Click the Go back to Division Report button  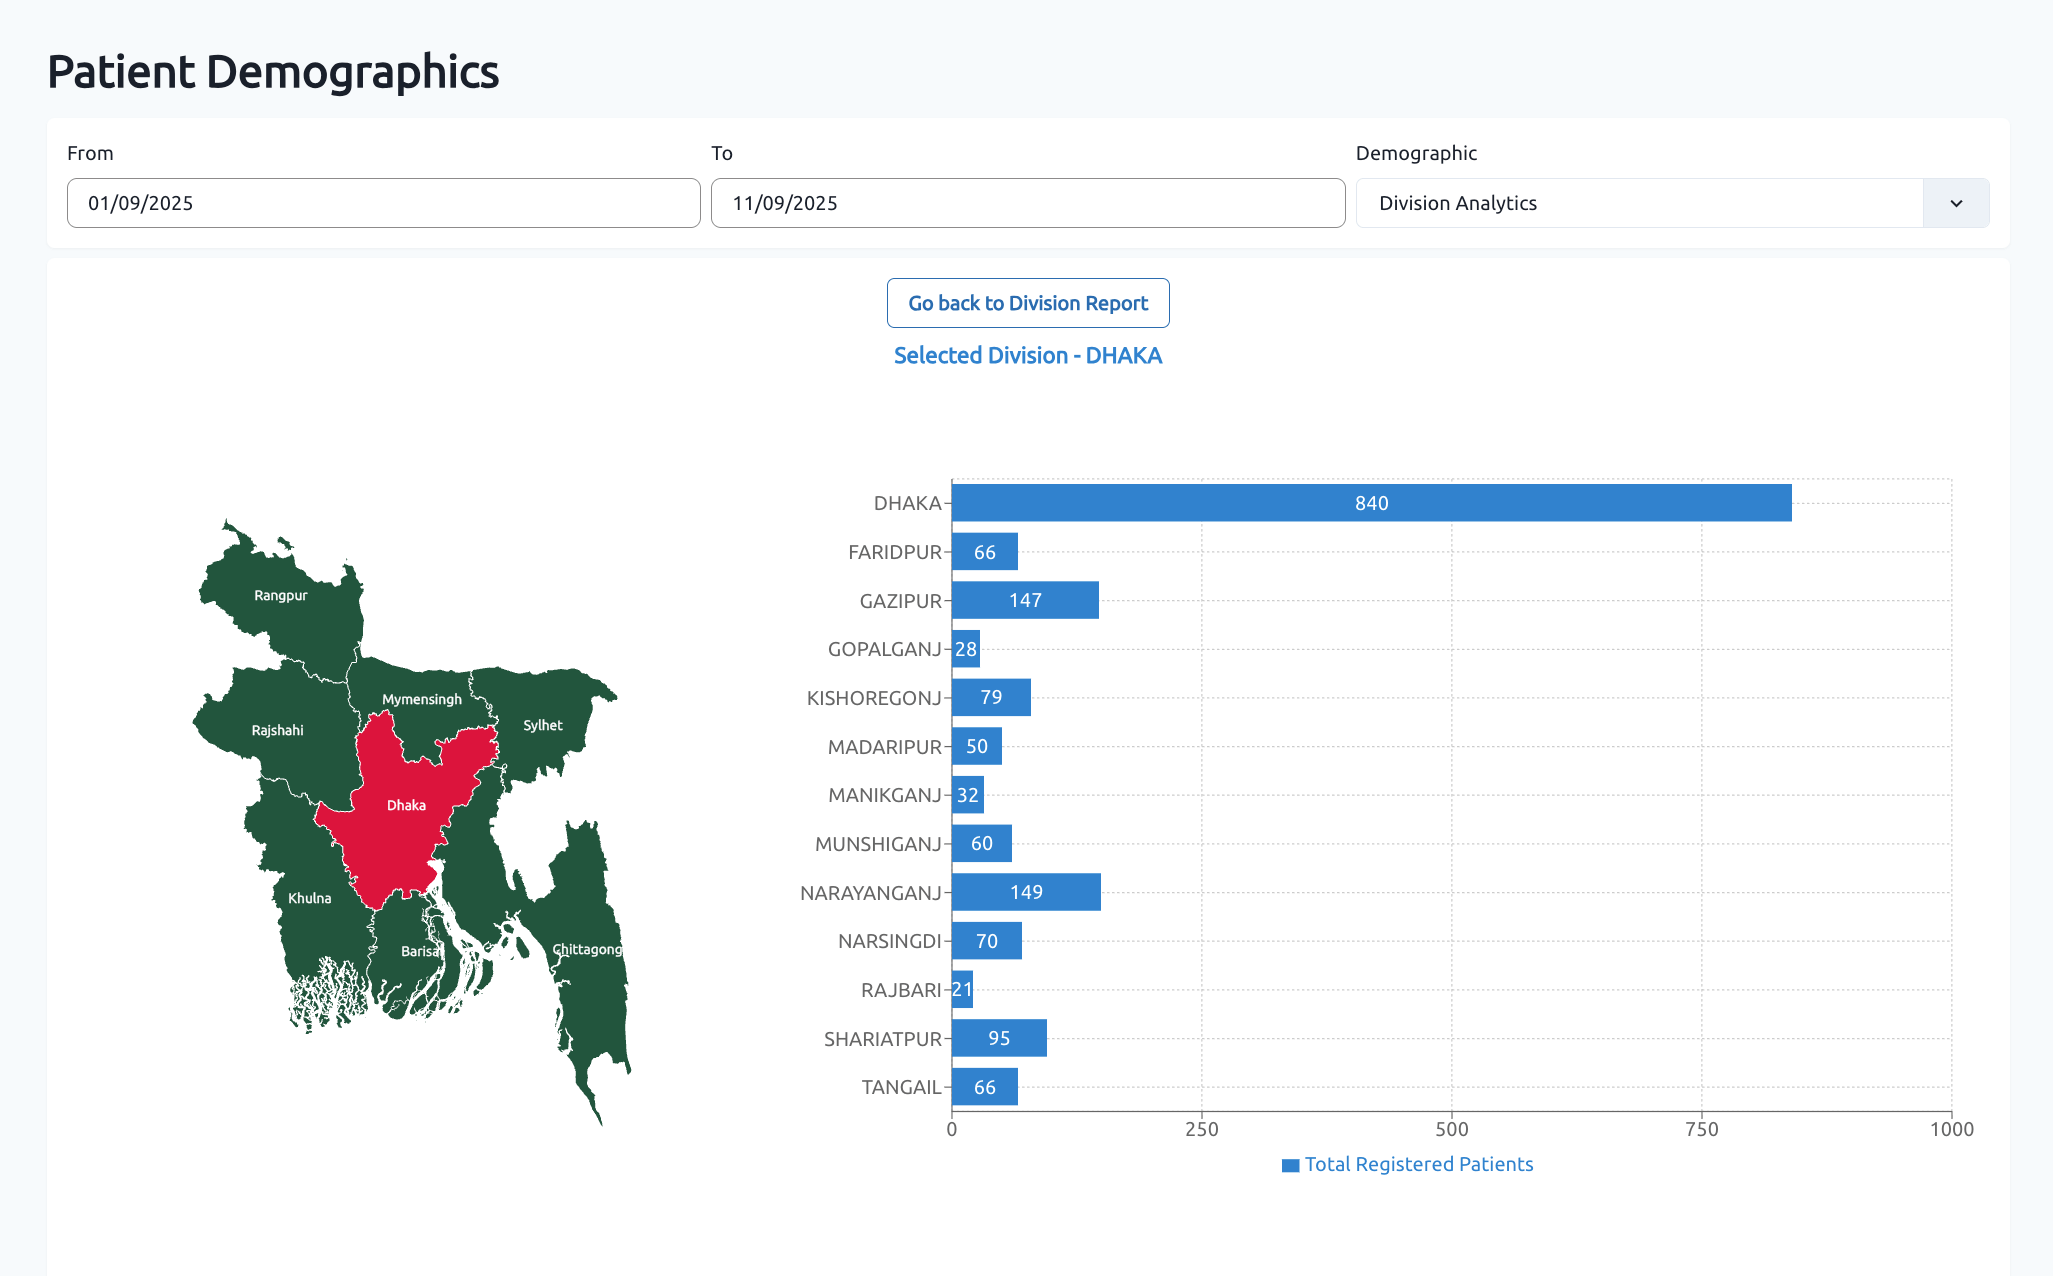(x=1027, y=303)
